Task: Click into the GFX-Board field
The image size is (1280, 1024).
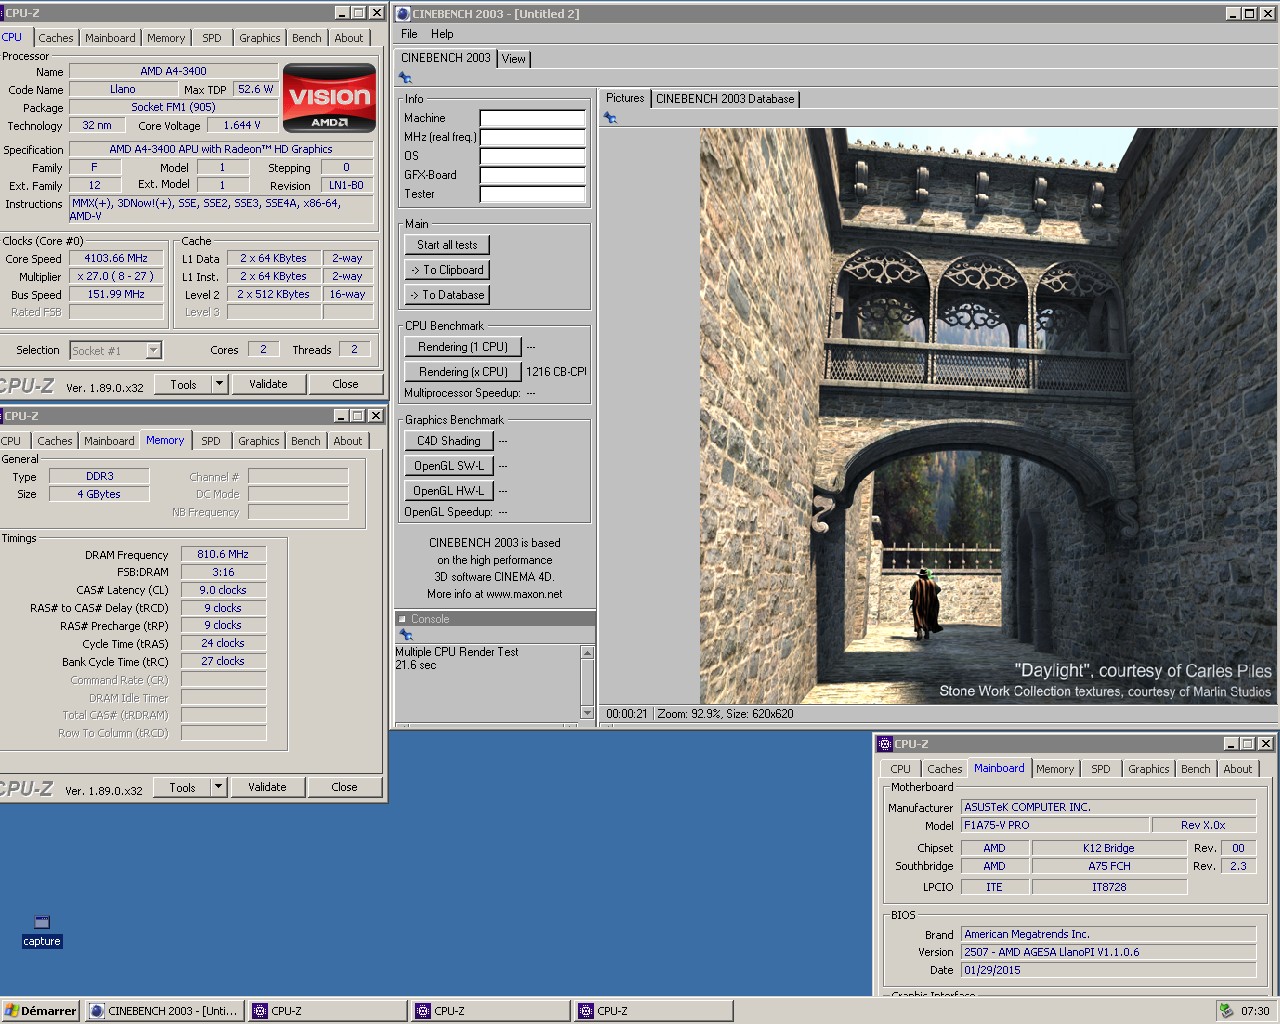Action: (532, 175)
